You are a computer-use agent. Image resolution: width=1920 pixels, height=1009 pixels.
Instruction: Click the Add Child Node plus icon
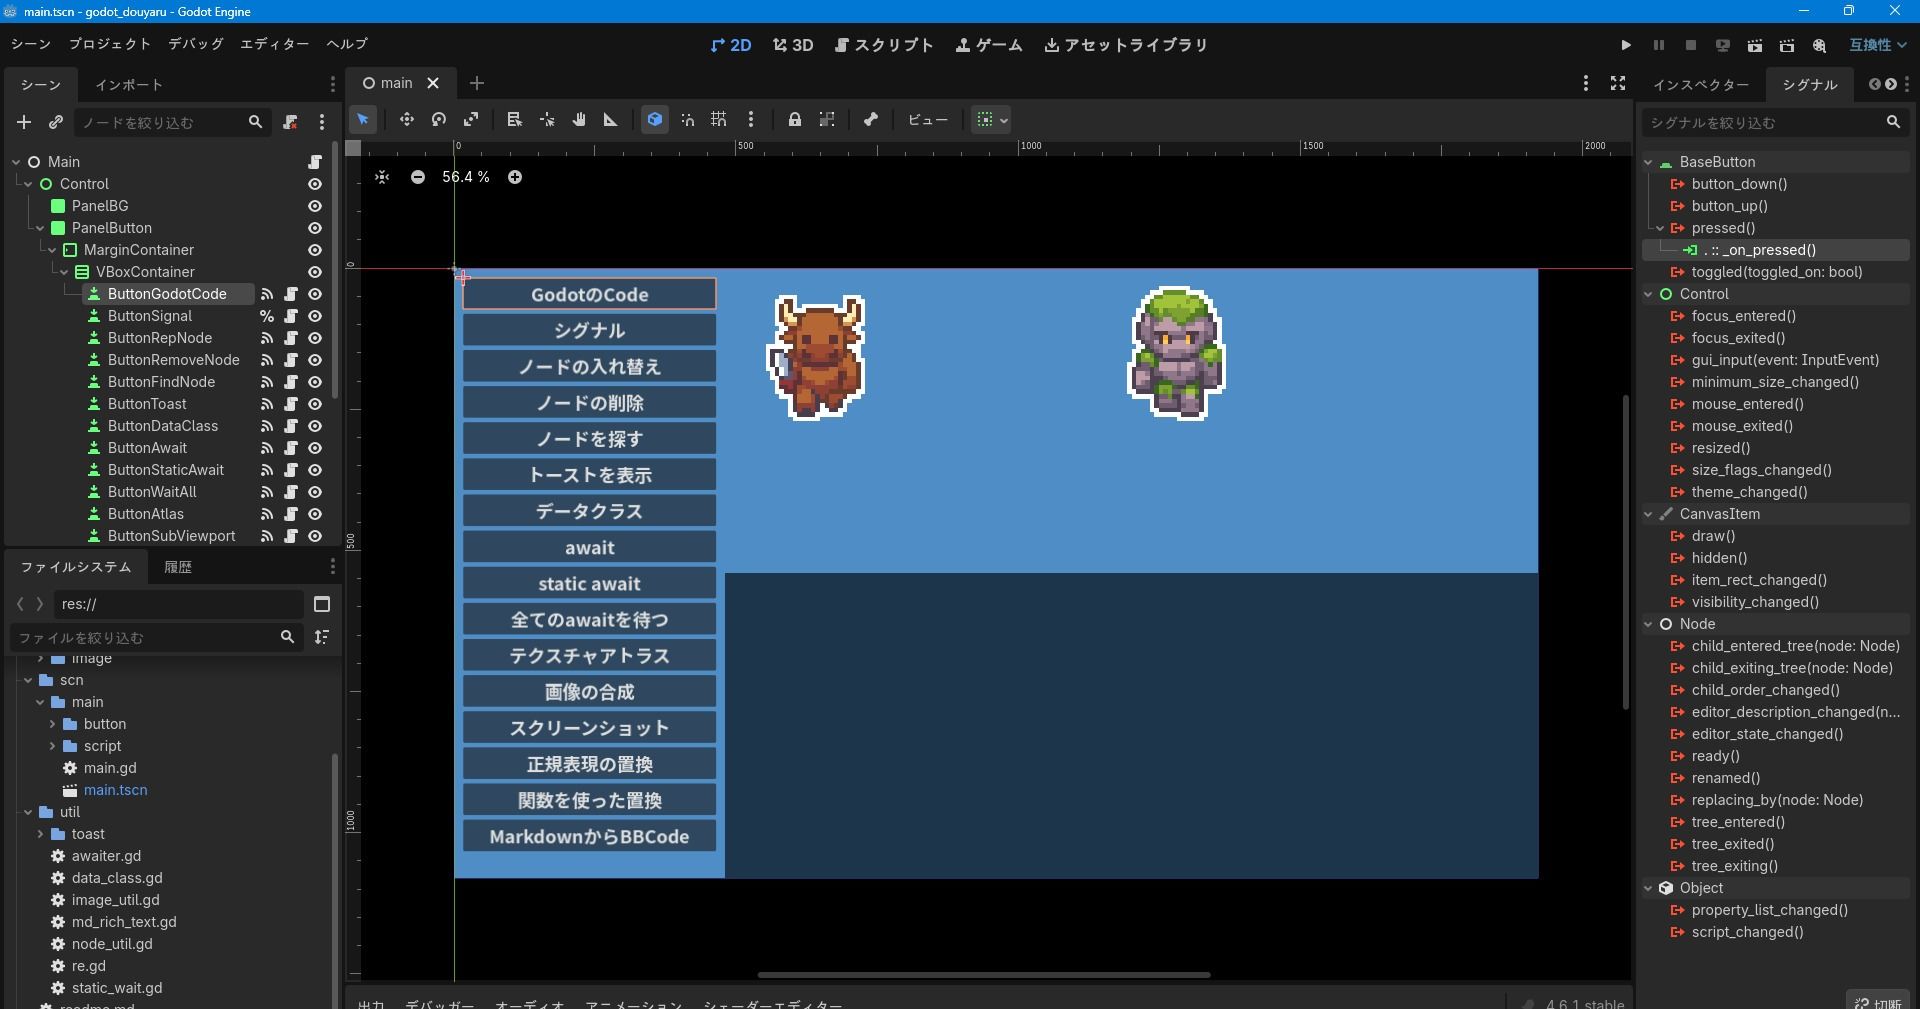click(23, 122)
